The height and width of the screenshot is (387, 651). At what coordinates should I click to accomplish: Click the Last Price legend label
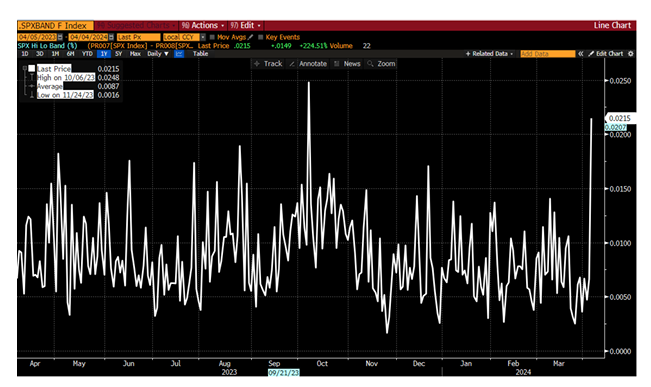pyautogui.click(x=54, y=69)
